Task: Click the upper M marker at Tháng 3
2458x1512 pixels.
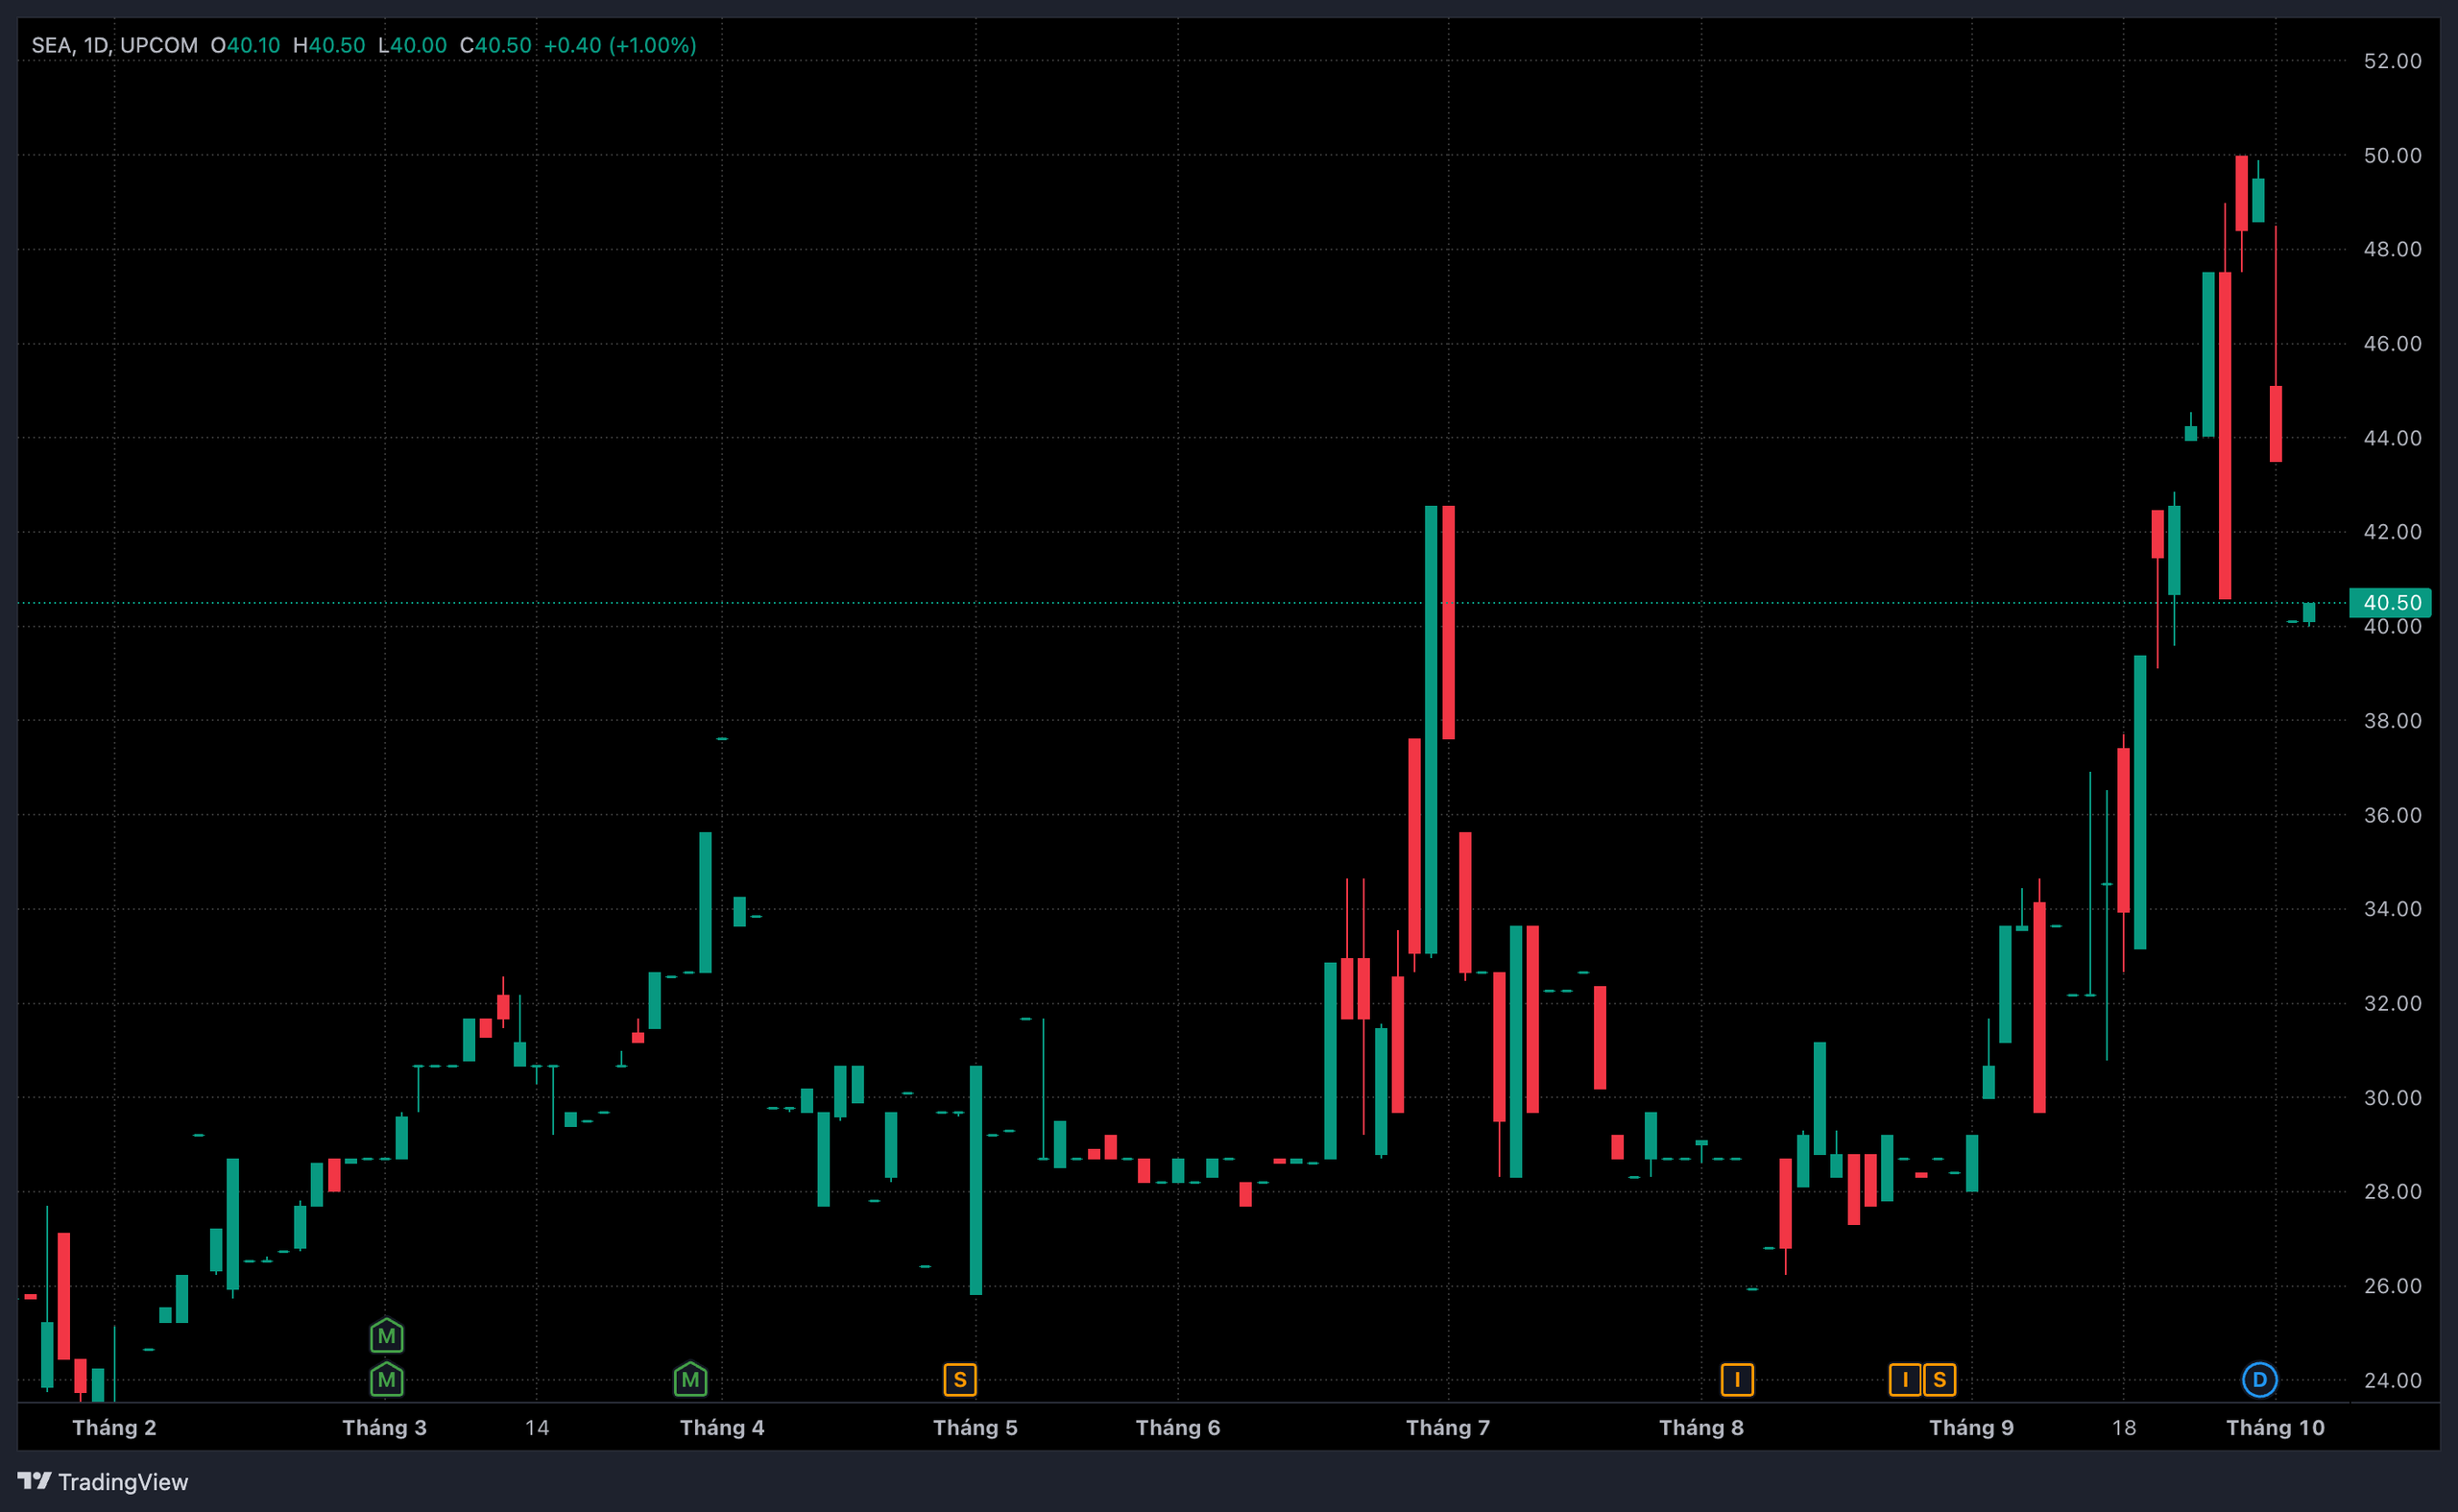Action: pos(386,1335)
